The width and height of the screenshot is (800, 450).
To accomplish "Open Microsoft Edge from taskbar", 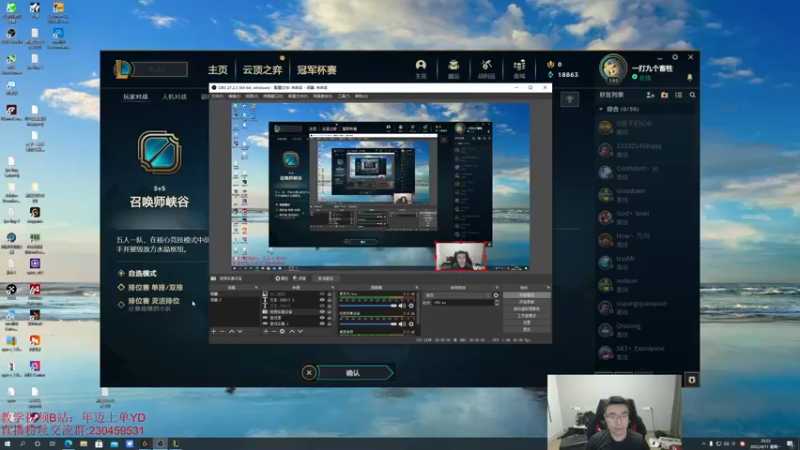I will coord(68,444).
